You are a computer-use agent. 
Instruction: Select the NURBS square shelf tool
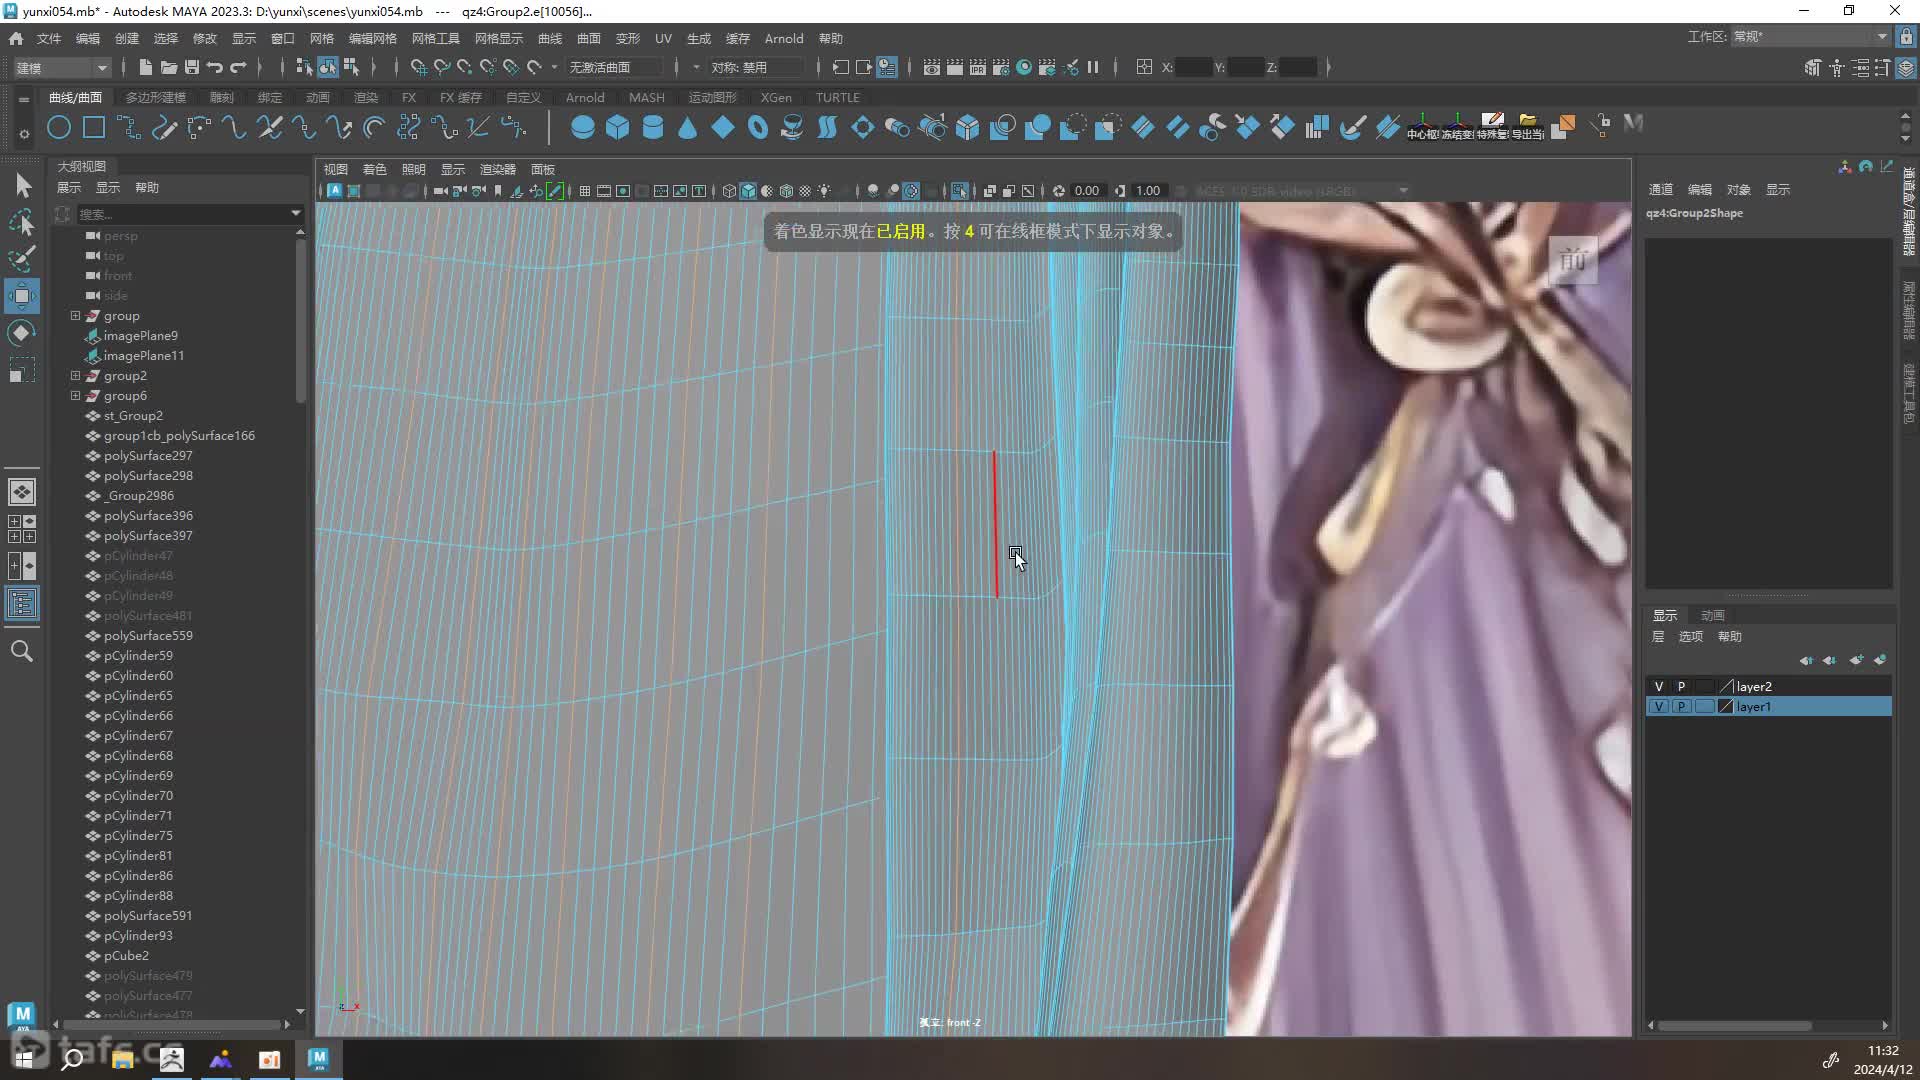pos(94,127)
